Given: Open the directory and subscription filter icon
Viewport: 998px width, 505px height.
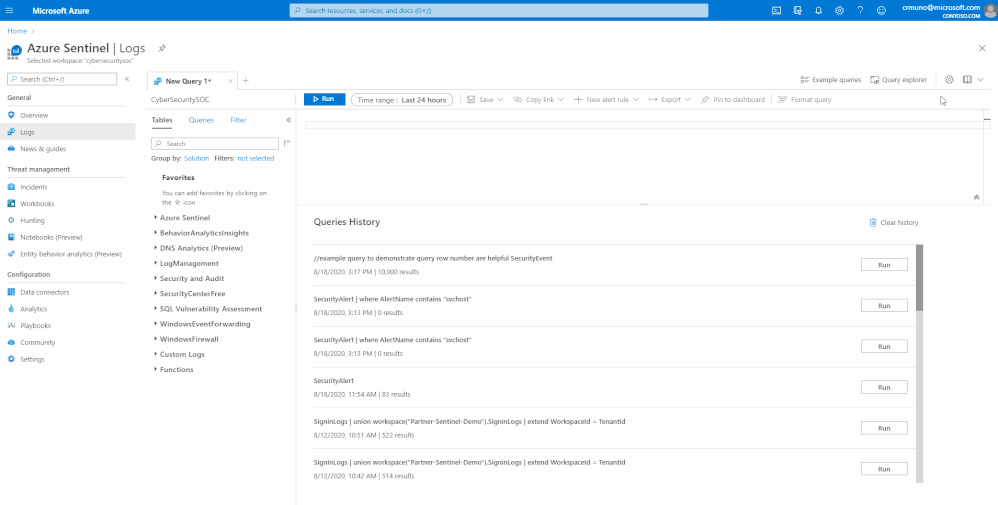Looking at the screenshot, I should [798, 10].
